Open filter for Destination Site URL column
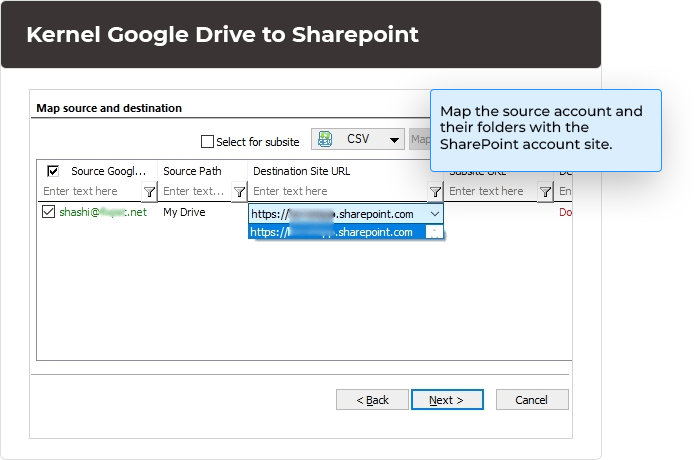This screenshot has height=460, width=700. (435, 192)
